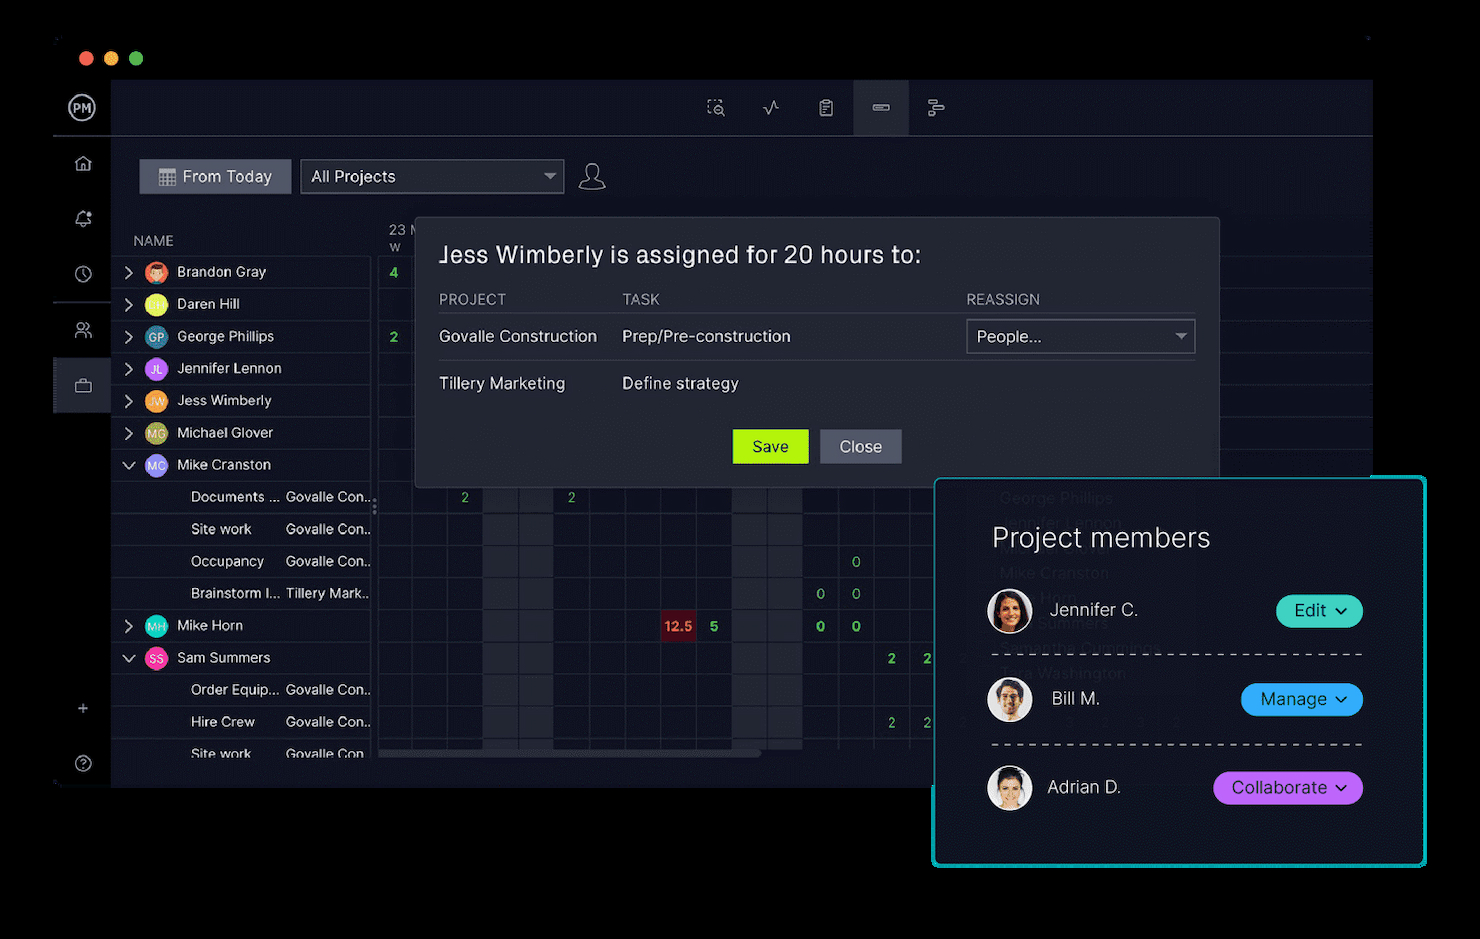Image resolution: width=1480 pixels, height=939 pixels.
Task: Collapse Sam Summers' row
Action: click(128, 658)
